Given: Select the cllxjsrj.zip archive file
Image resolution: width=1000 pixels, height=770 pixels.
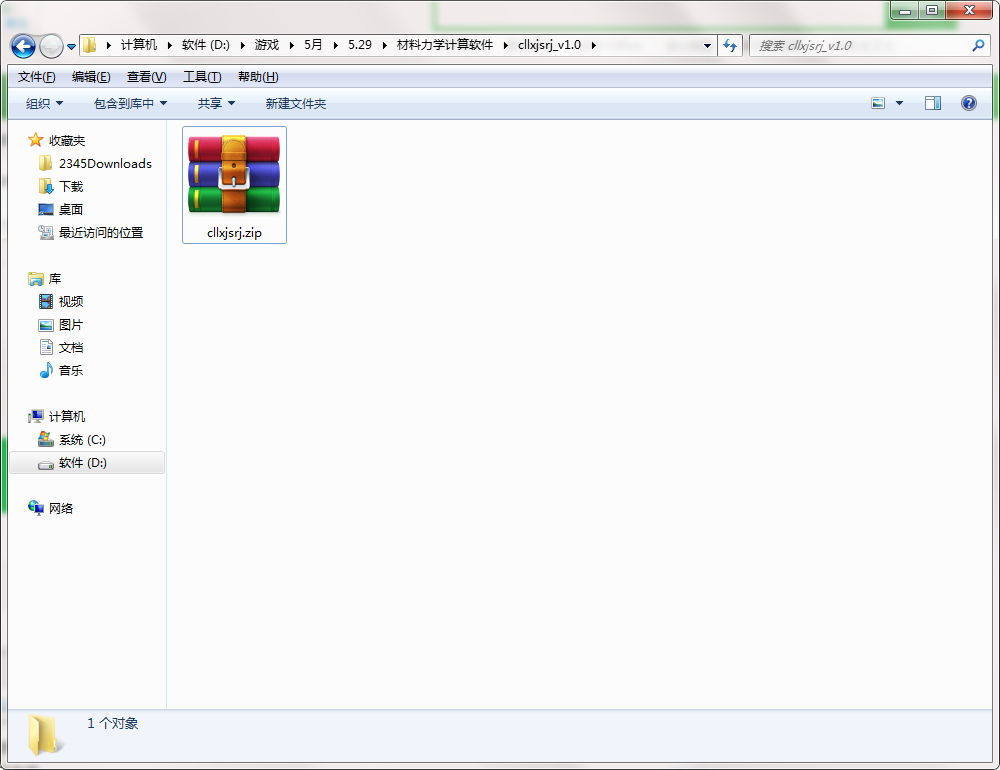Looking at the screenshot, I should (234, 185).
